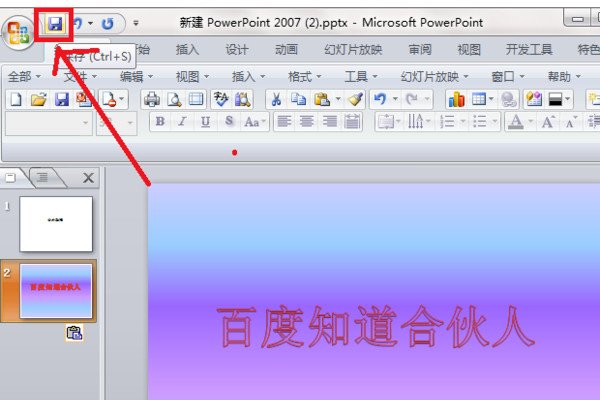Open the 格式 classic menu
The height and width of the screenshot is (400, 600).
point(305,77)
